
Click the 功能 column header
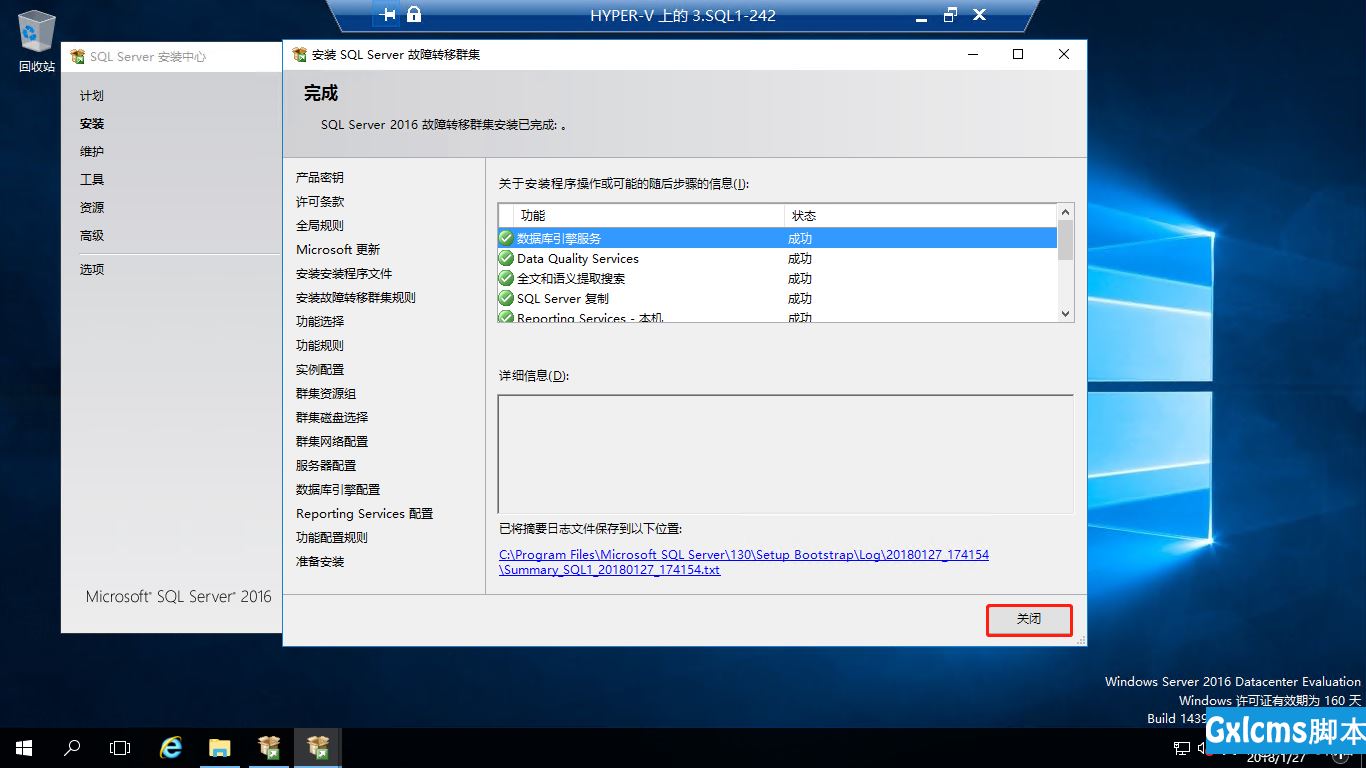[x=649, y=216]
